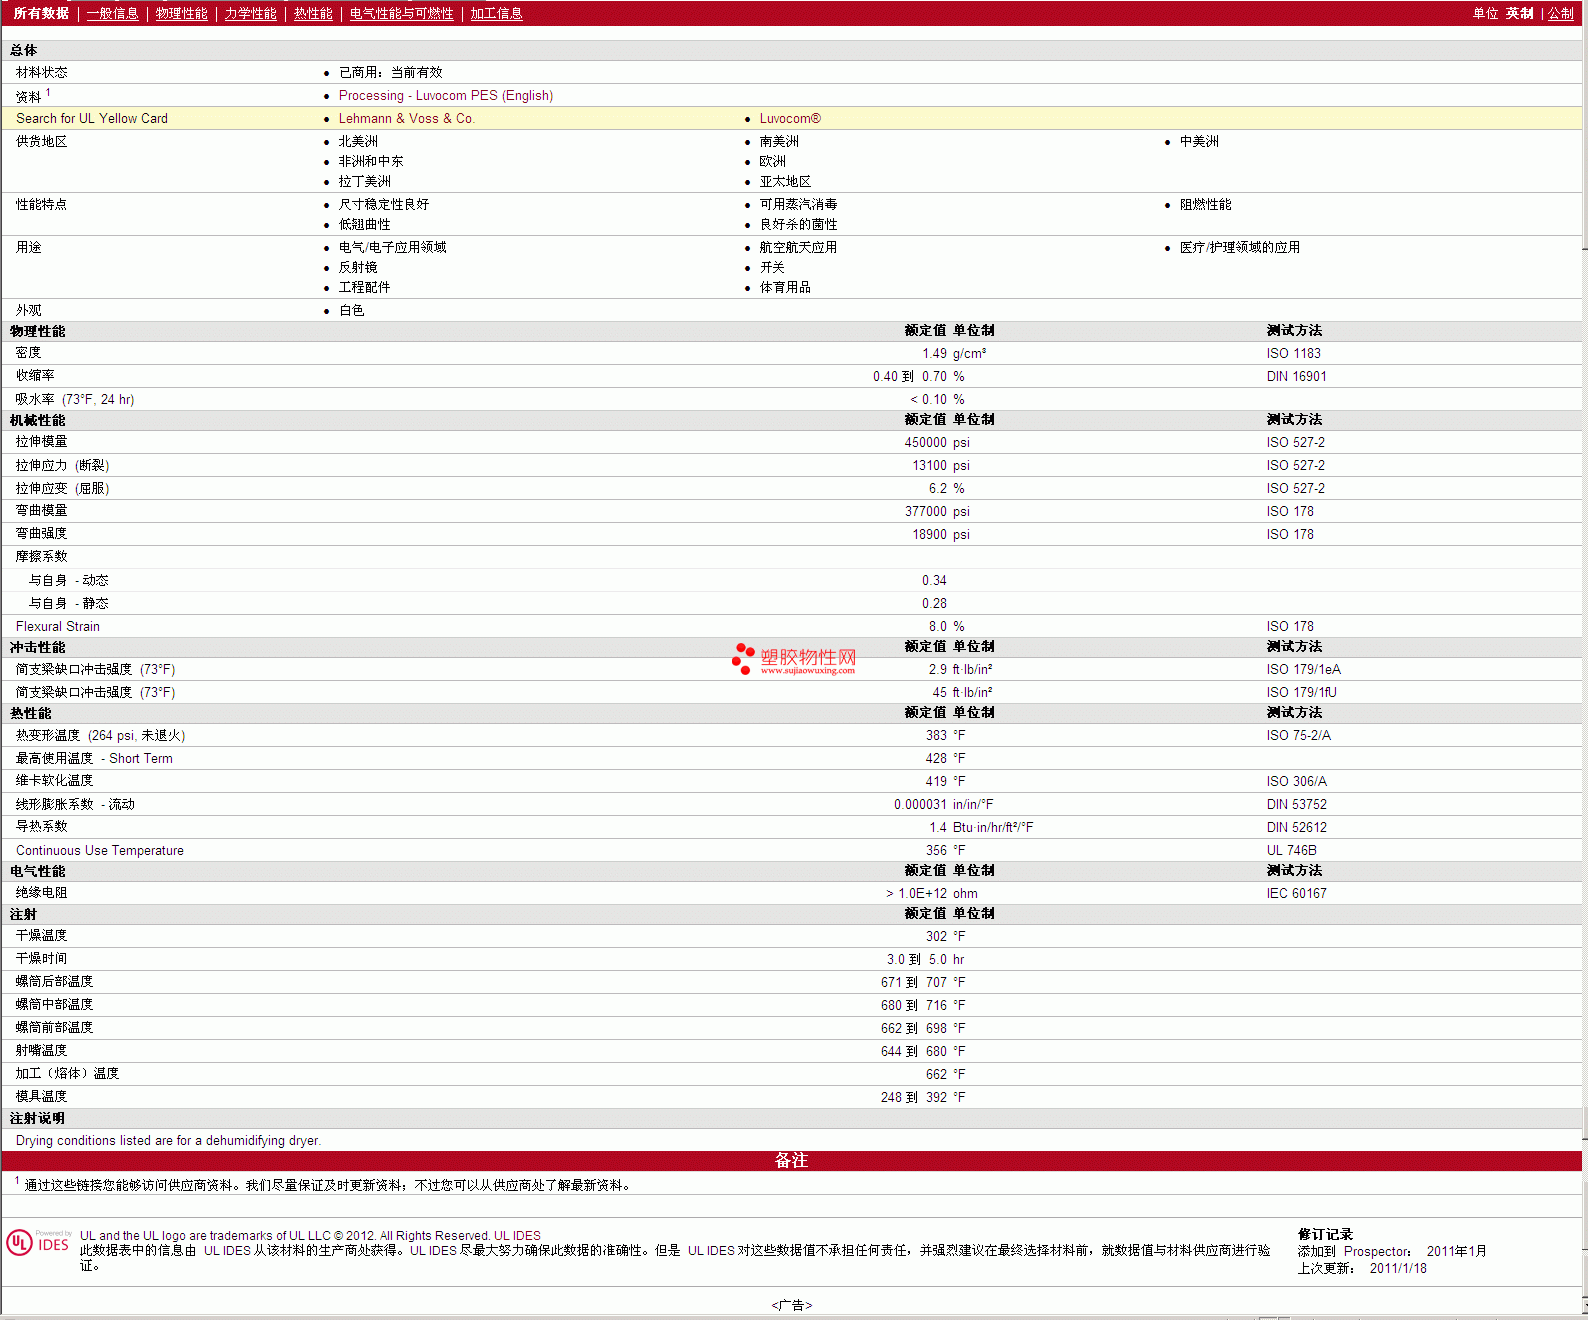Viewport: 1588px width, 1320px height.
Task: Select the 热性能 tab
Action: [x=313, y=13]
